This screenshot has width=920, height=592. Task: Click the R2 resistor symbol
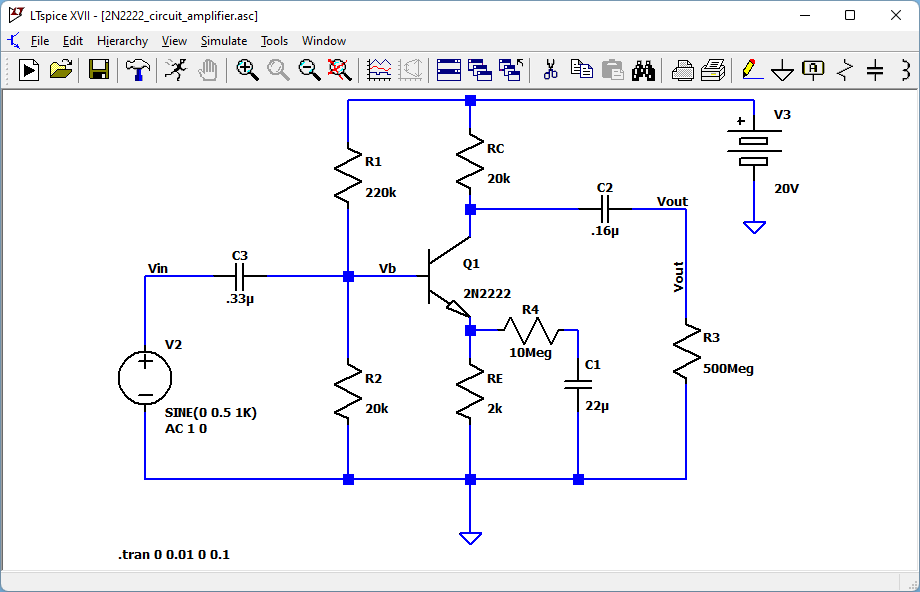point(348,391)
